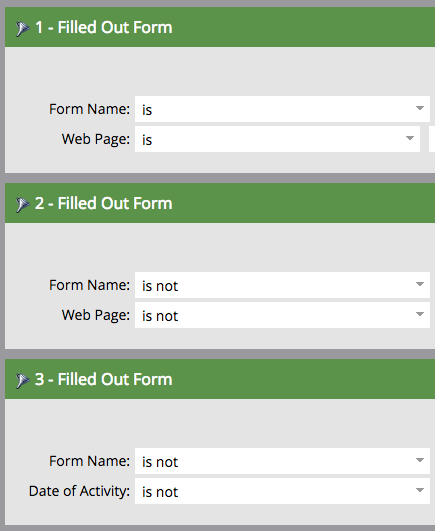Open Form Name operator dropdown in filter 1
This screenshot has width=435, height=531.
[x=282, y=109]
